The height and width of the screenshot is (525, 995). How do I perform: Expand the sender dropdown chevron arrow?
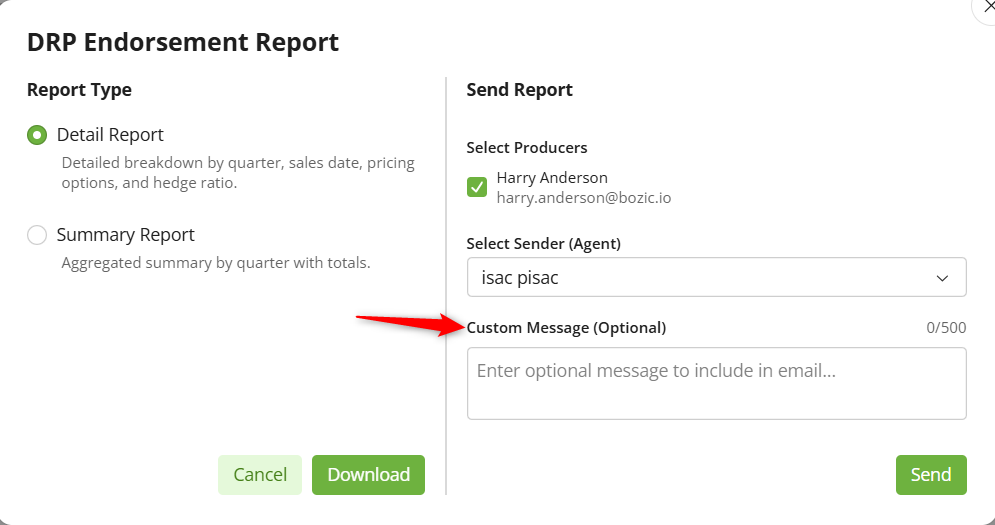click(x=942, y=278)
